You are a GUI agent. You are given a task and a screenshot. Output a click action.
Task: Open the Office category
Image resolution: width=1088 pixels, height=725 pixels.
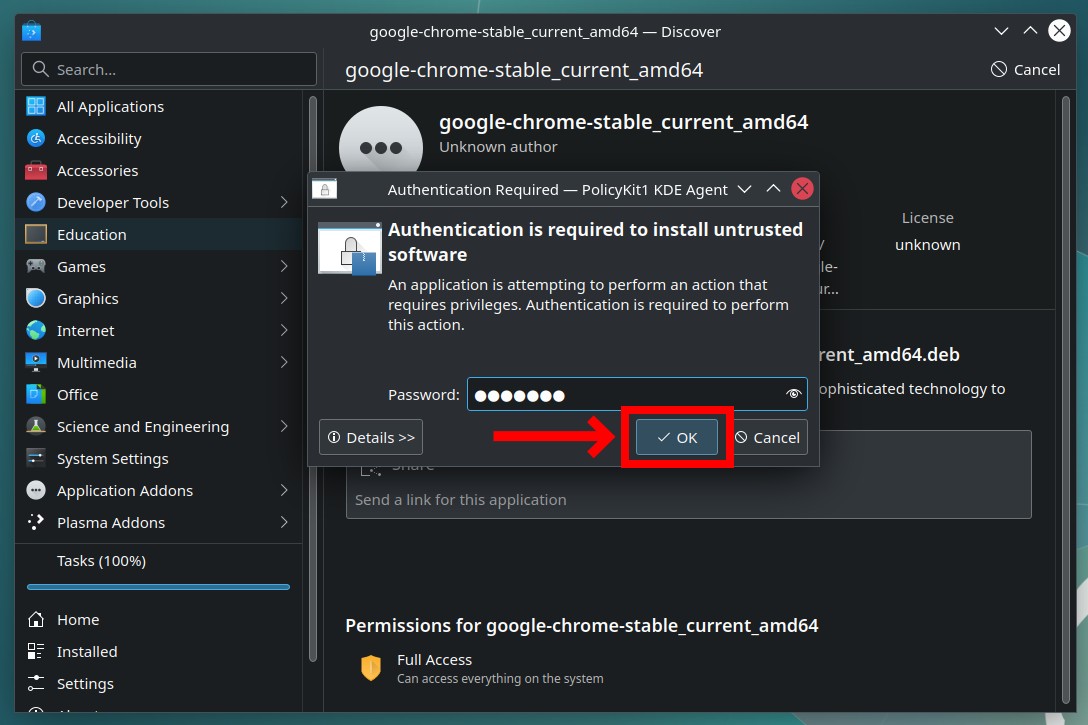(x=159, y=393)
